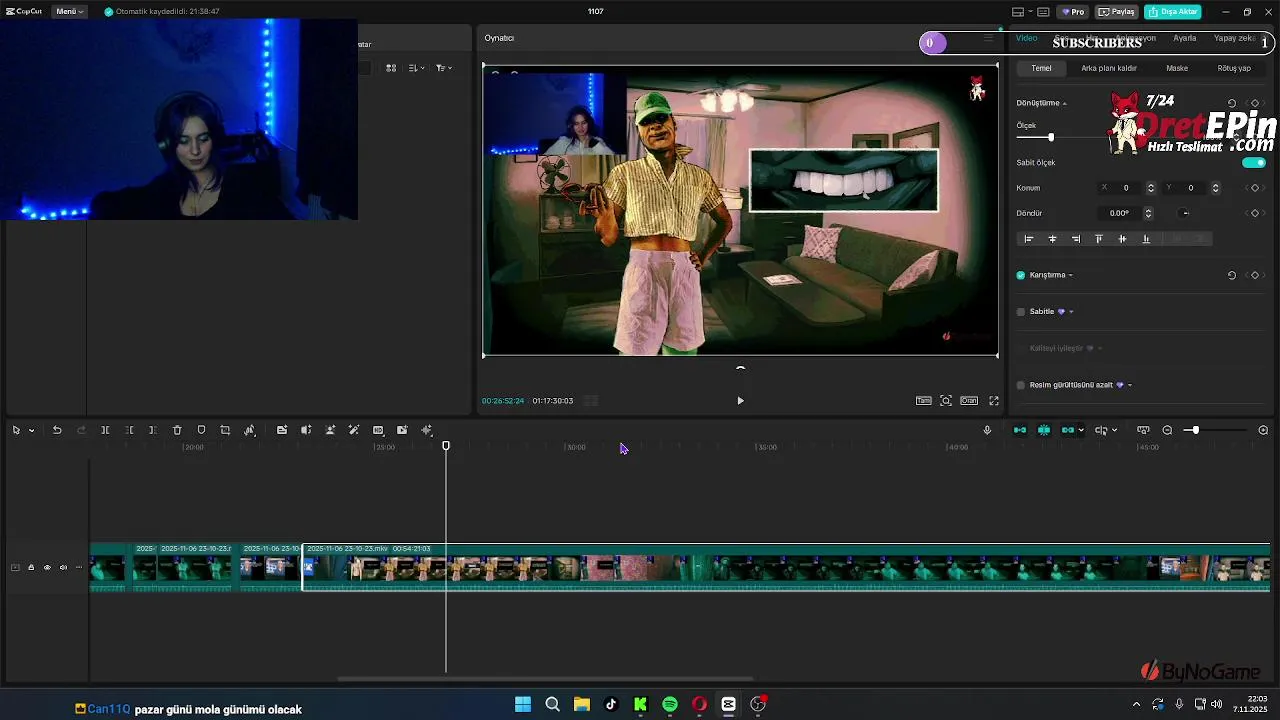Delete selected clip with trash icon

coord(177,430)
